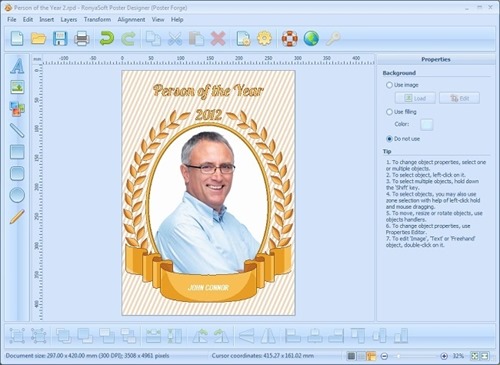Open program settings gear icon
The width and height of the screenshot is (500, 365).
(265, 39)
